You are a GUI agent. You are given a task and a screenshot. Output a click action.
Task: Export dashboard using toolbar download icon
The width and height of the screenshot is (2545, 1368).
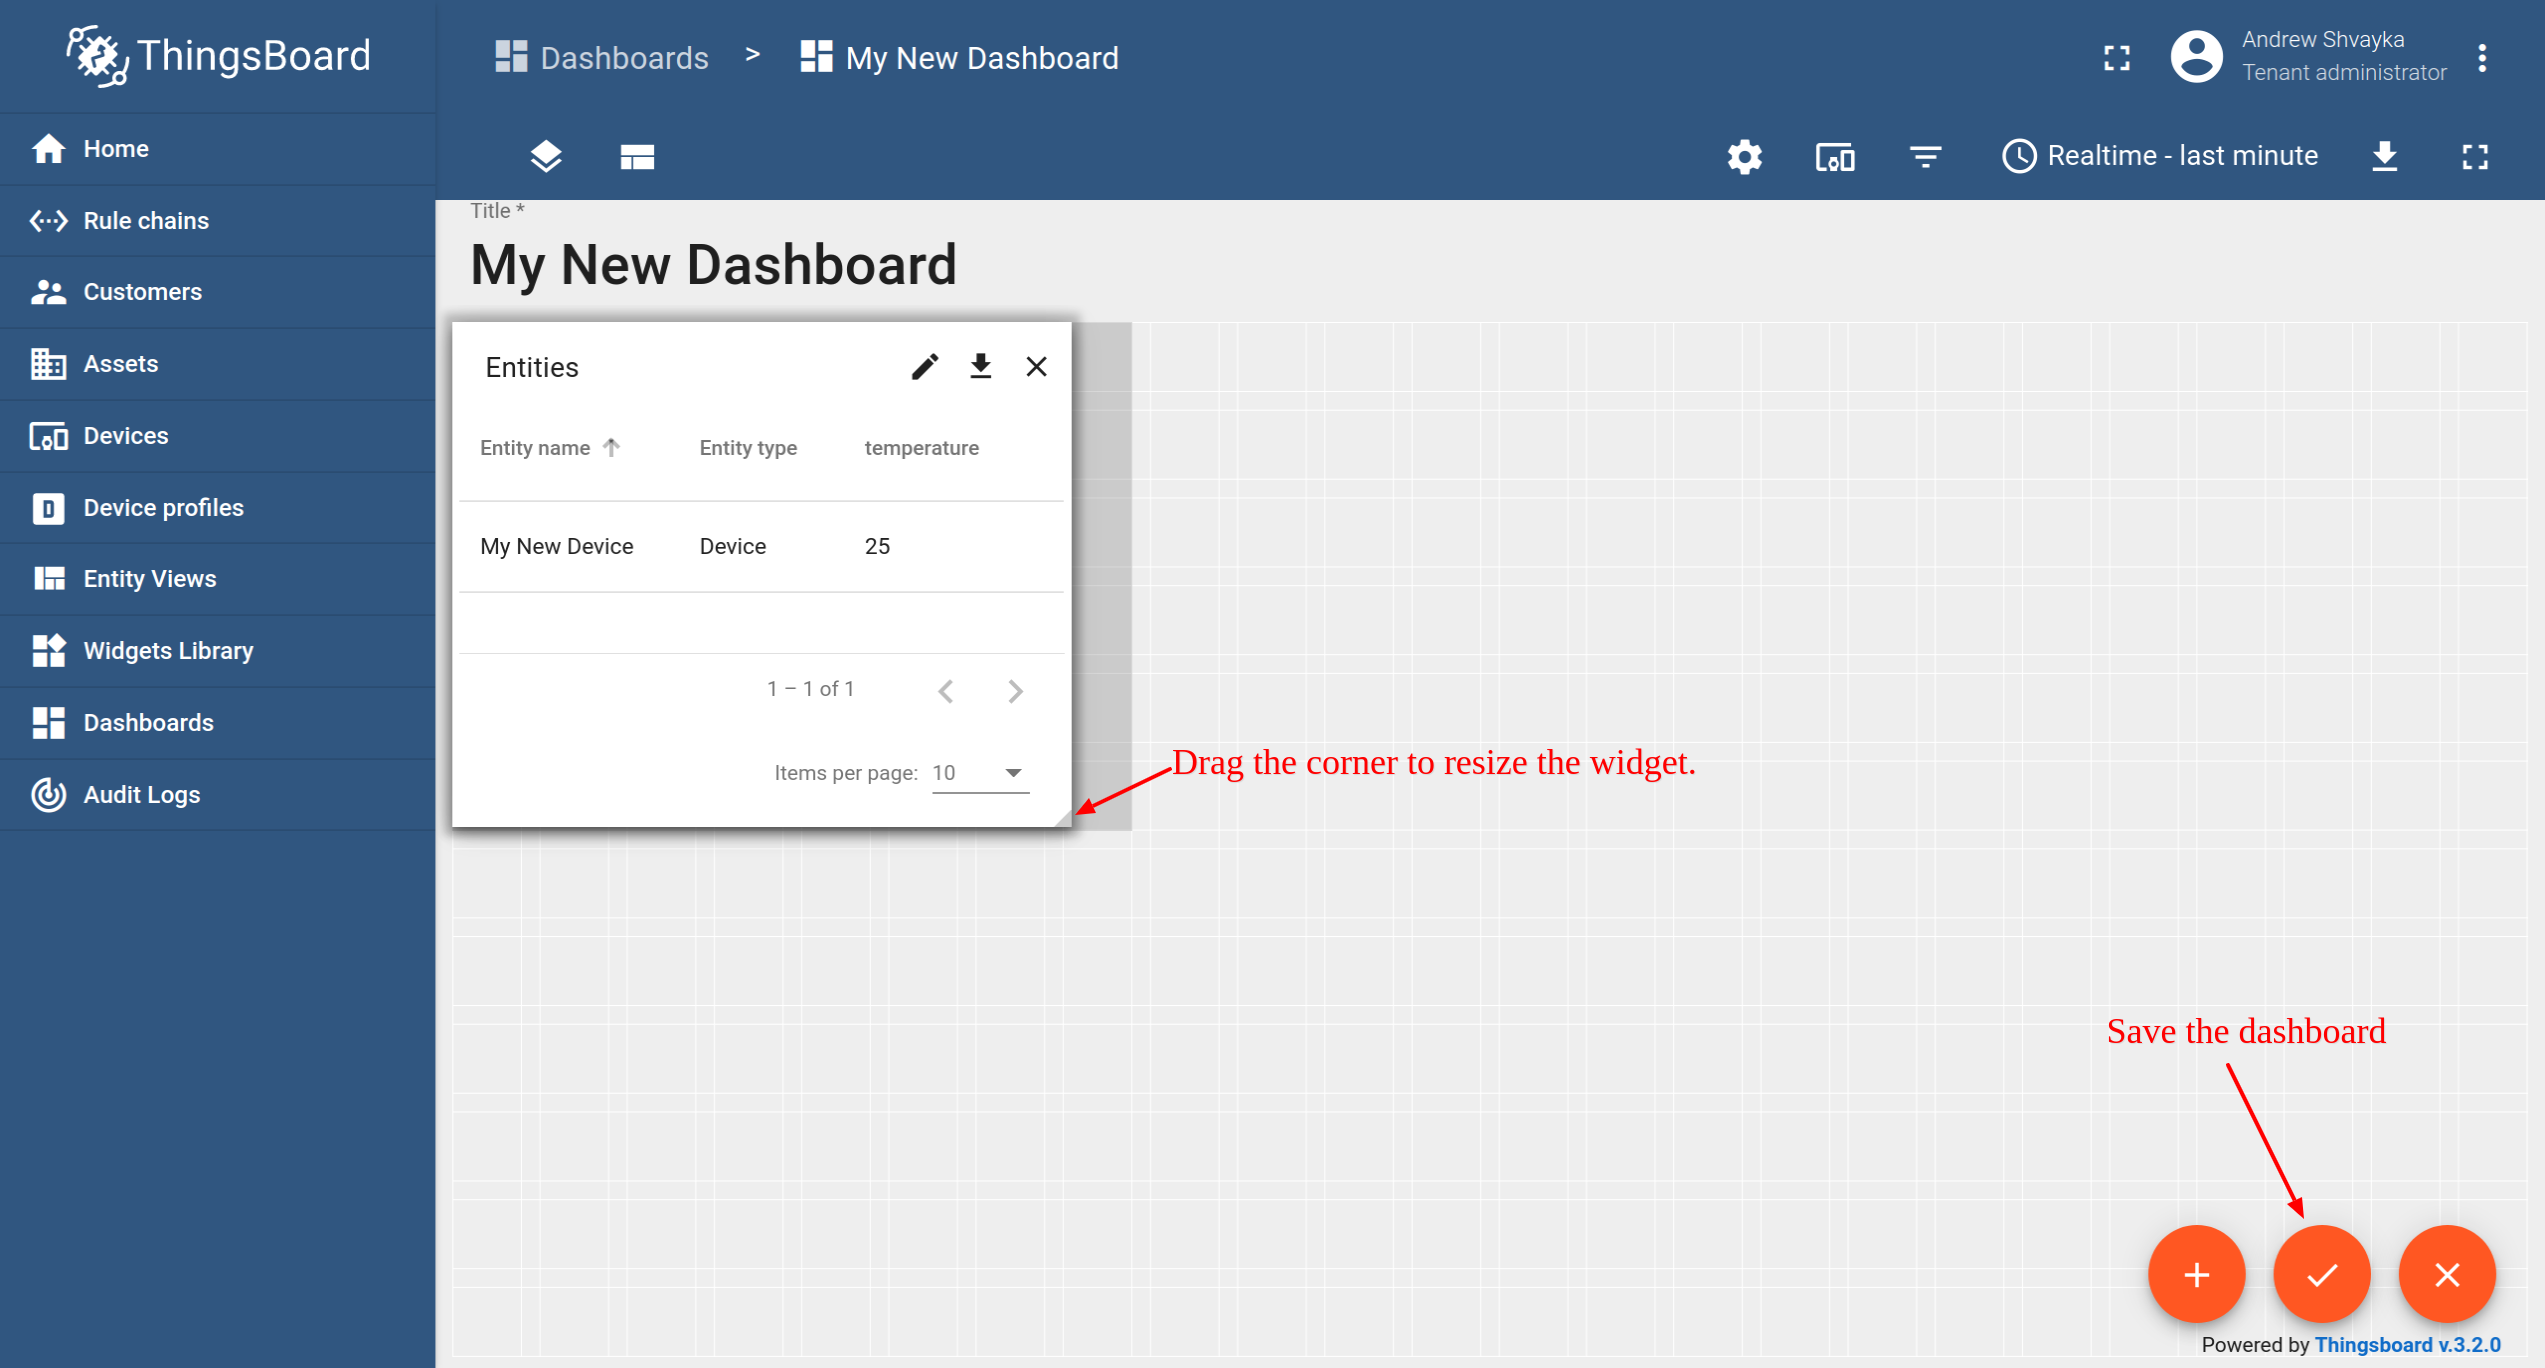[x=2385, y=157]
